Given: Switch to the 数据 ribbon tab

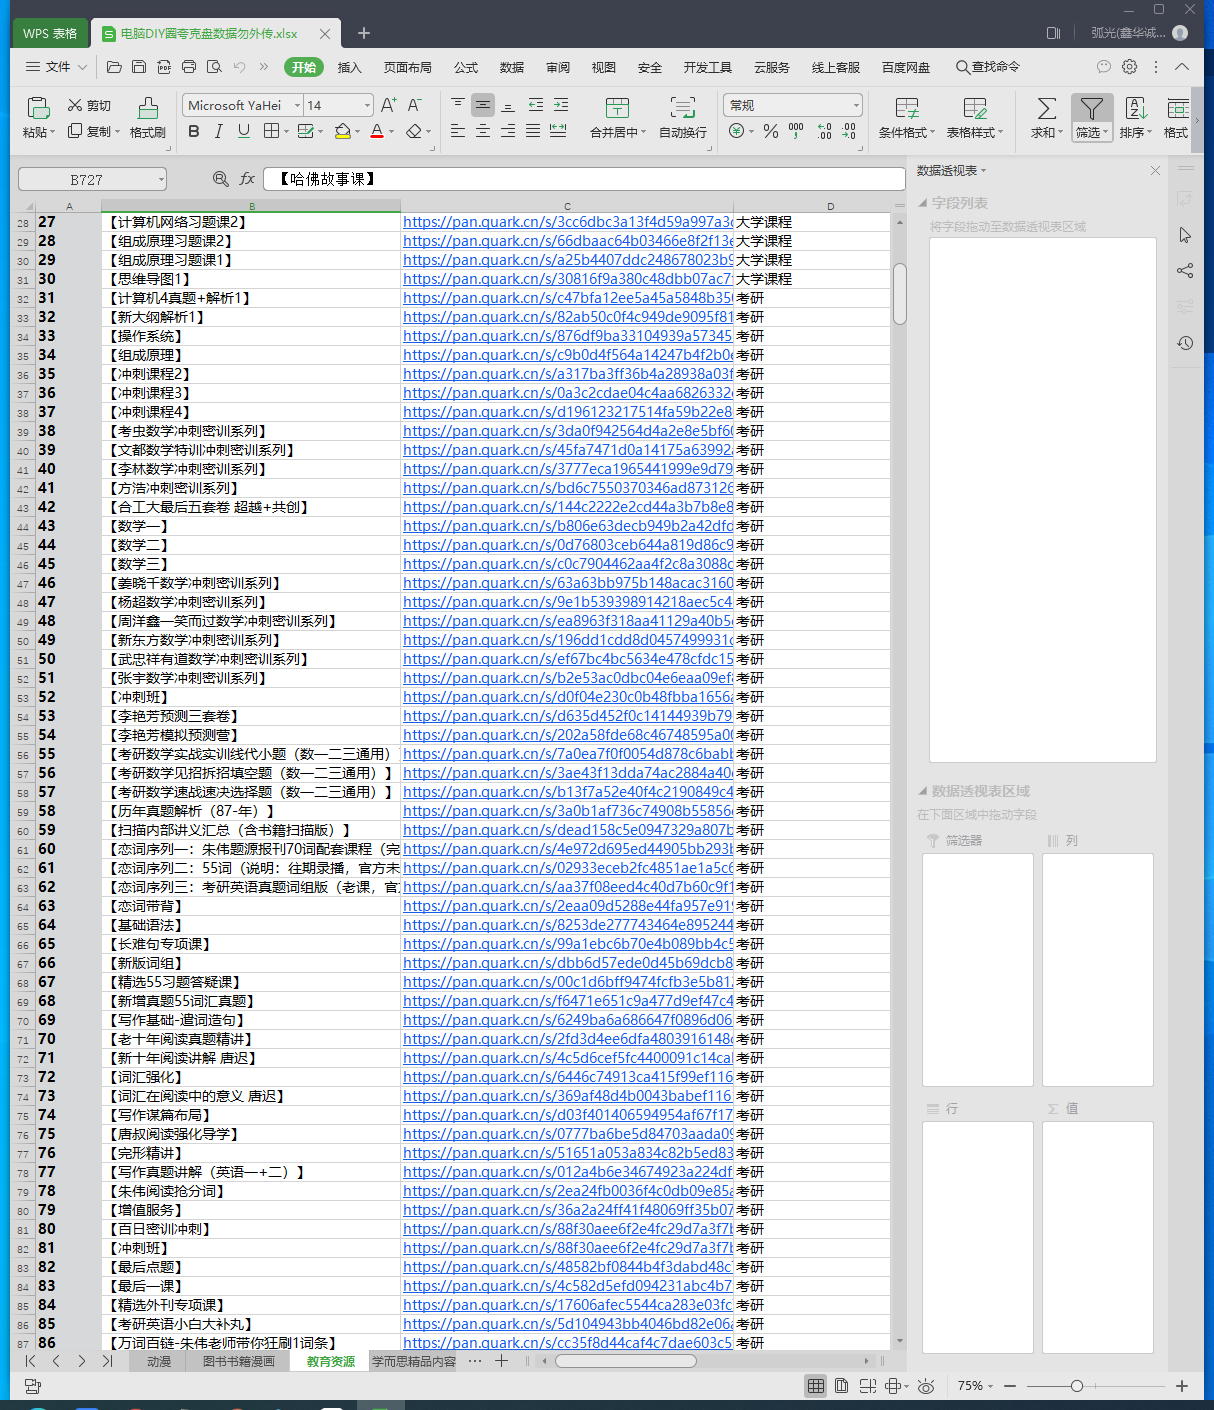Looking at the screenshot, I should [x=512, y=67].
